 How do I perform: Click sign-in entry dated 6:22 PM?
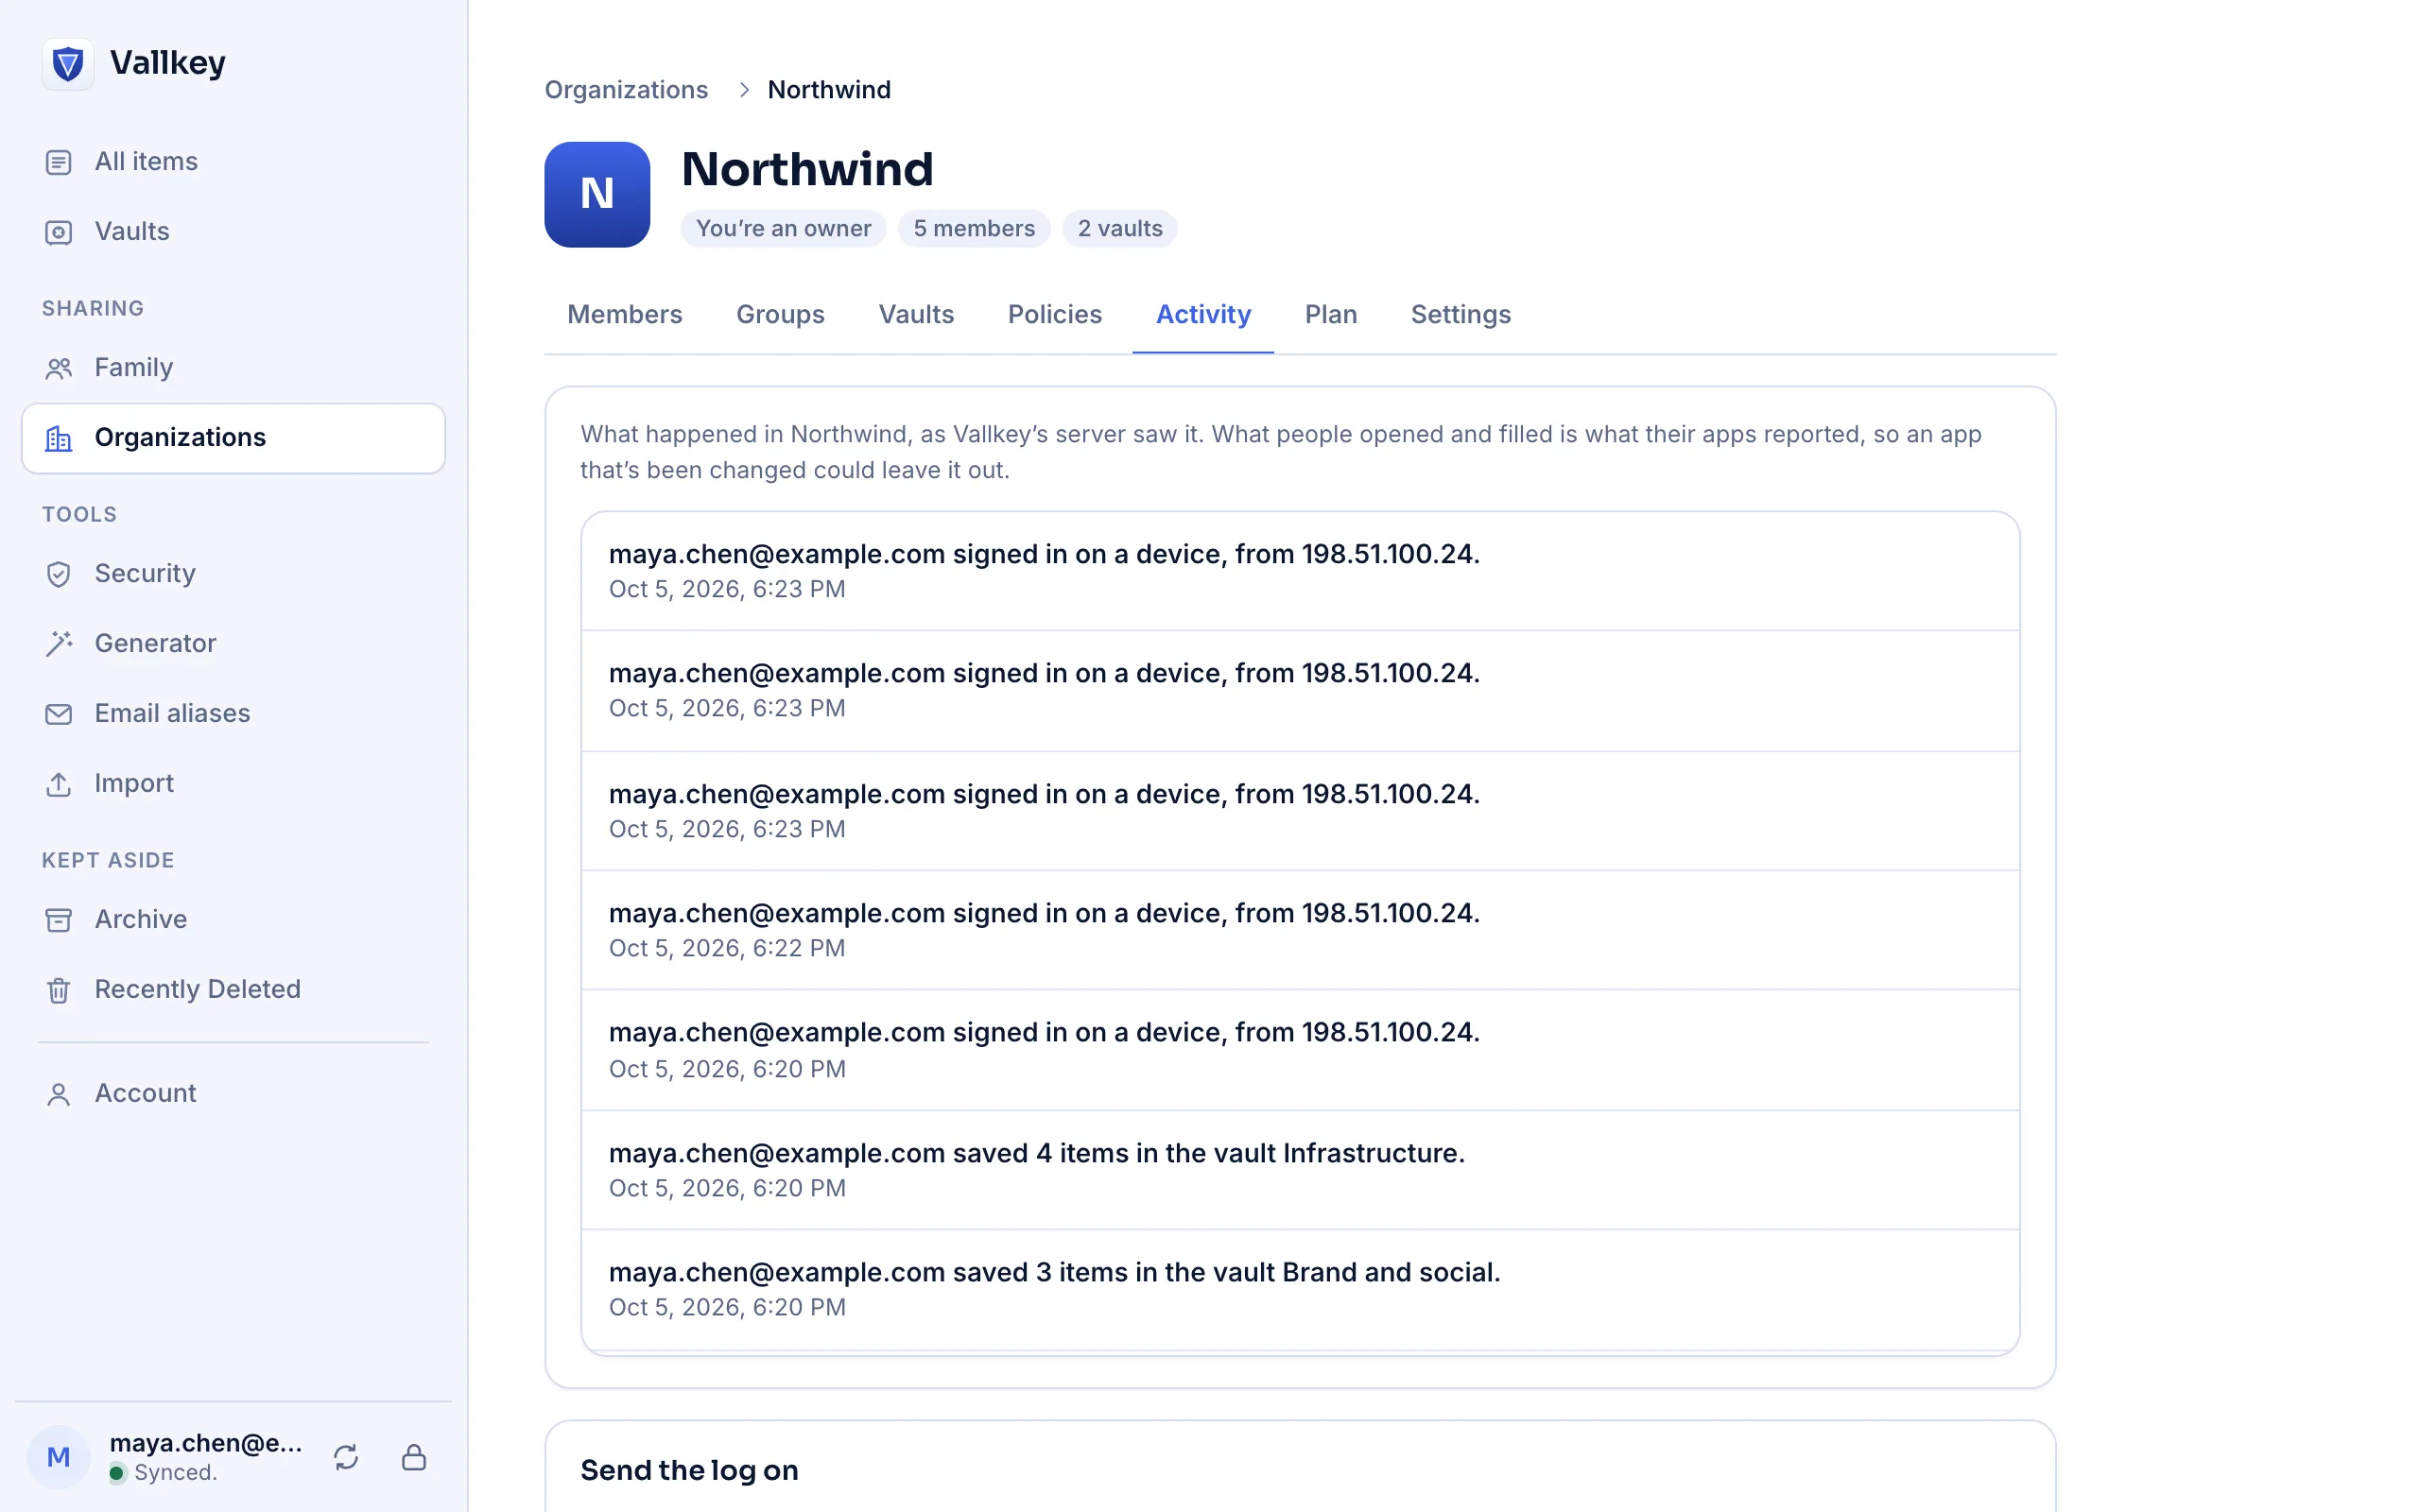point(1300,930)
